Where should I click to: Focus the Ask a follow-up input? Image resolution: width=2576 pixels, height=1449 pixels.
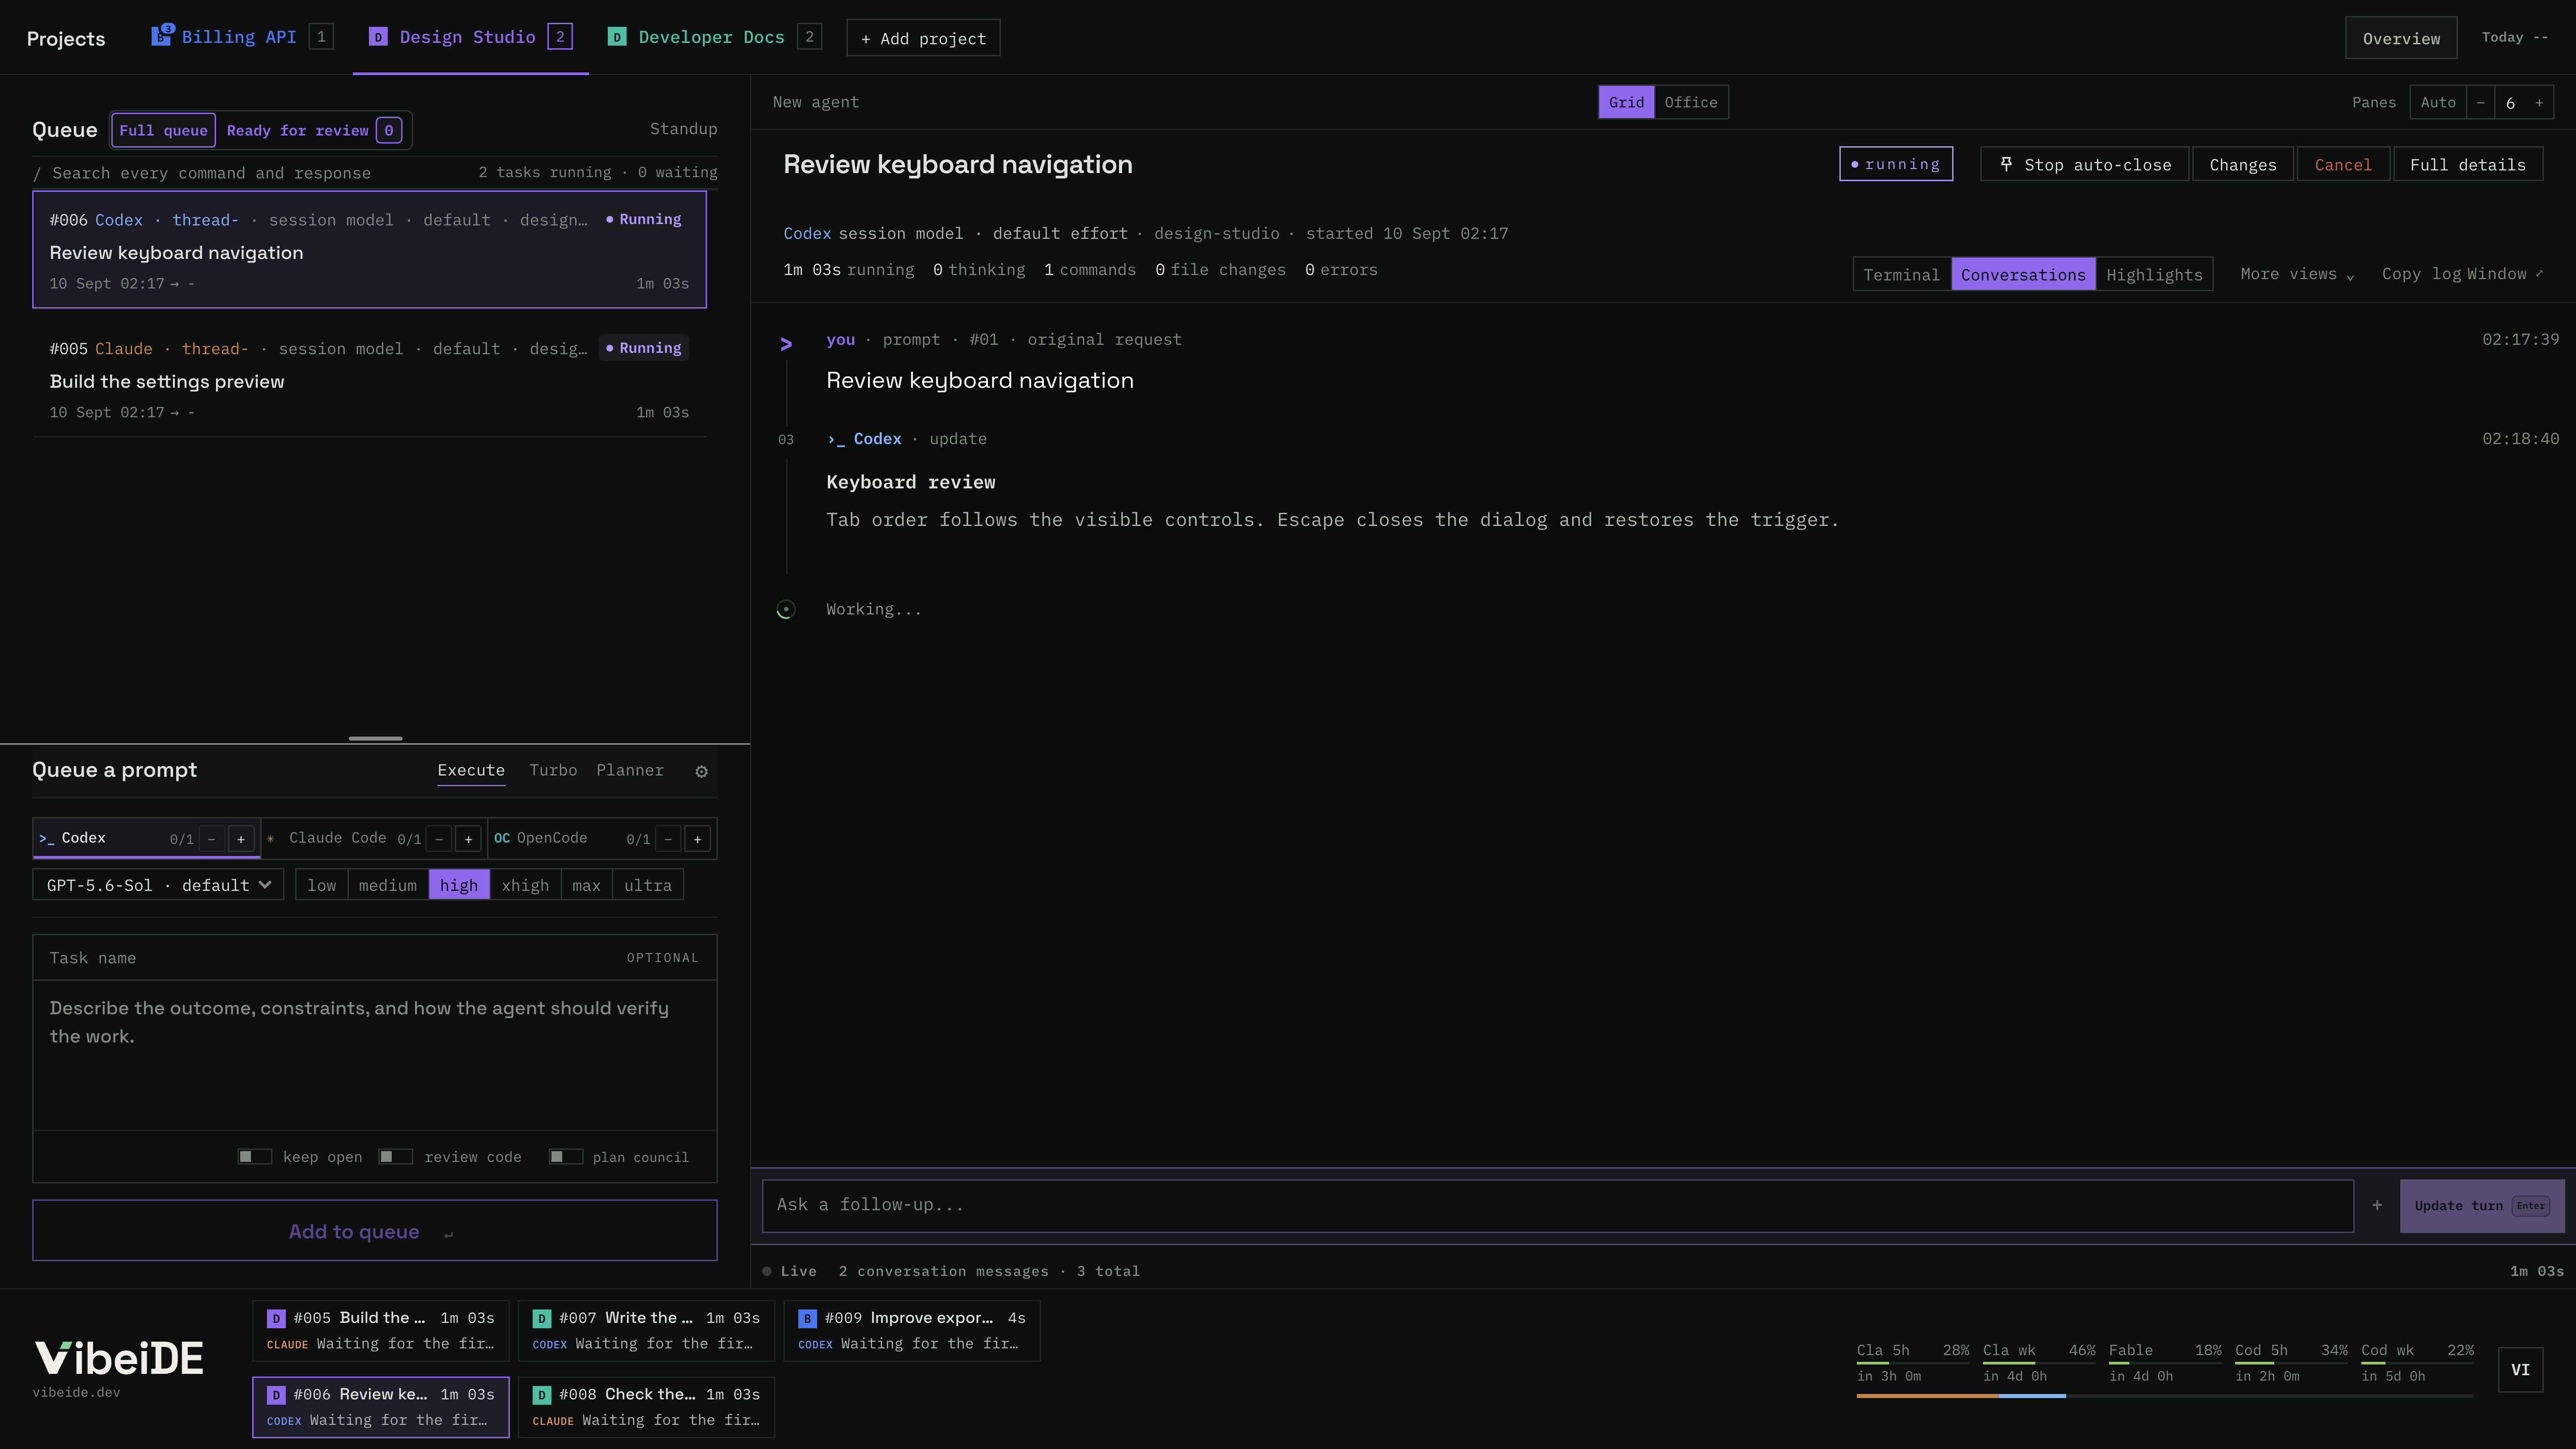click(x=1558, y=1206)
